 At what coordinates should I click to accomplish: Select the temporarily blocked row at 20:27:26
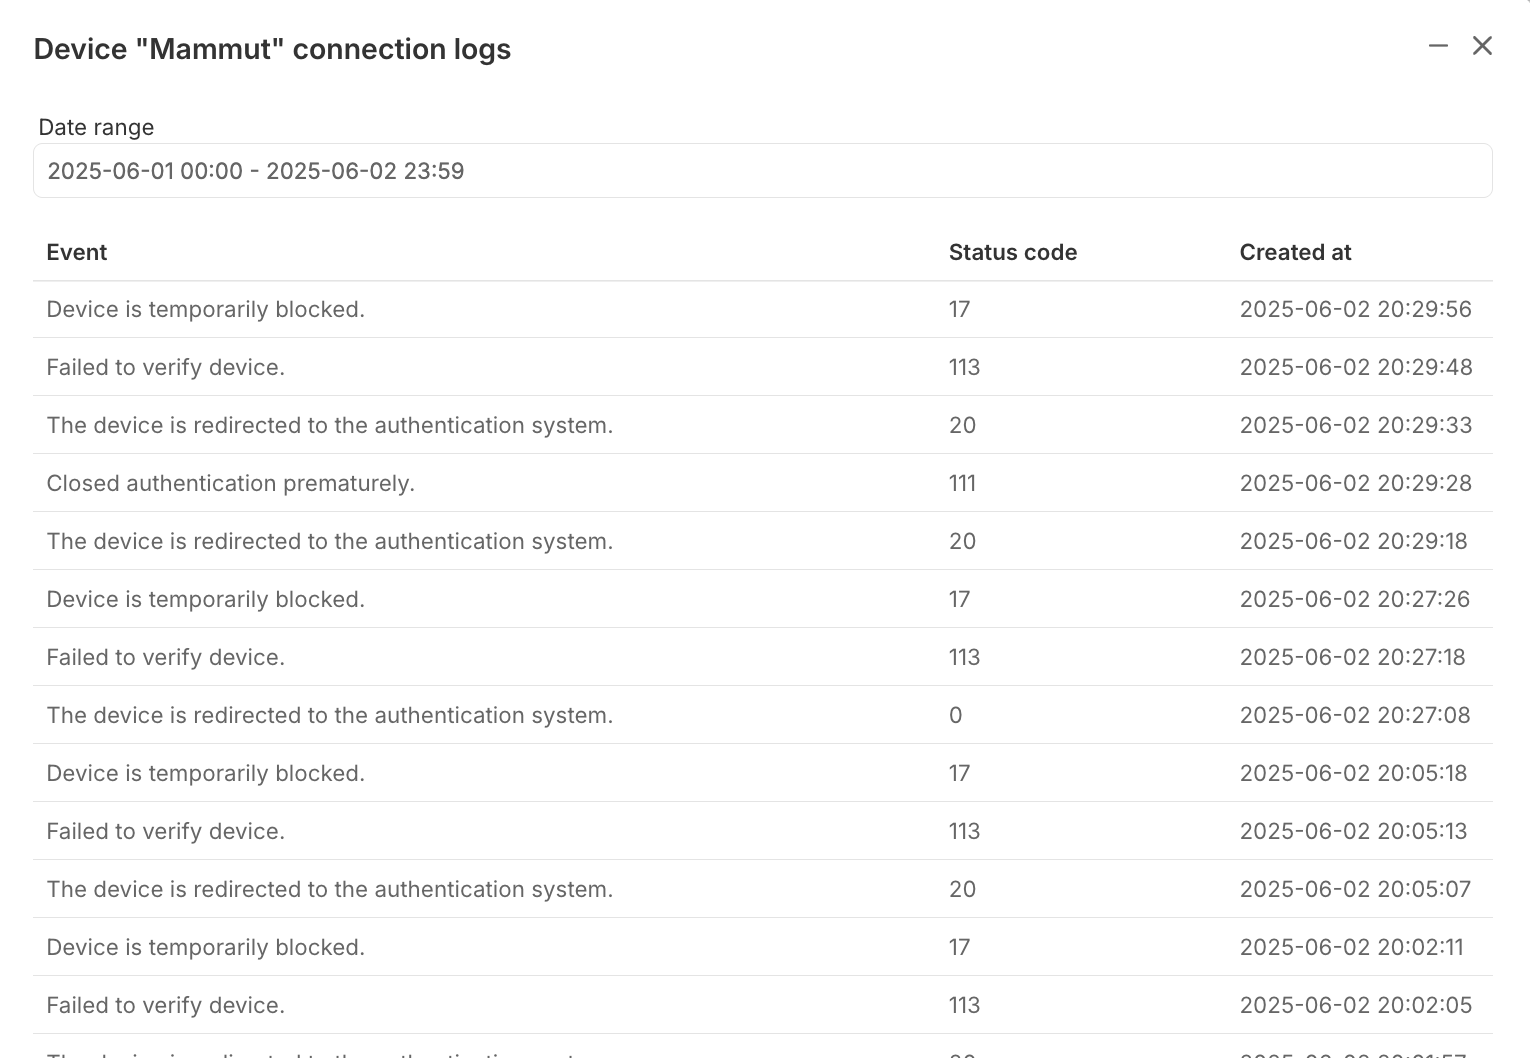763,600
